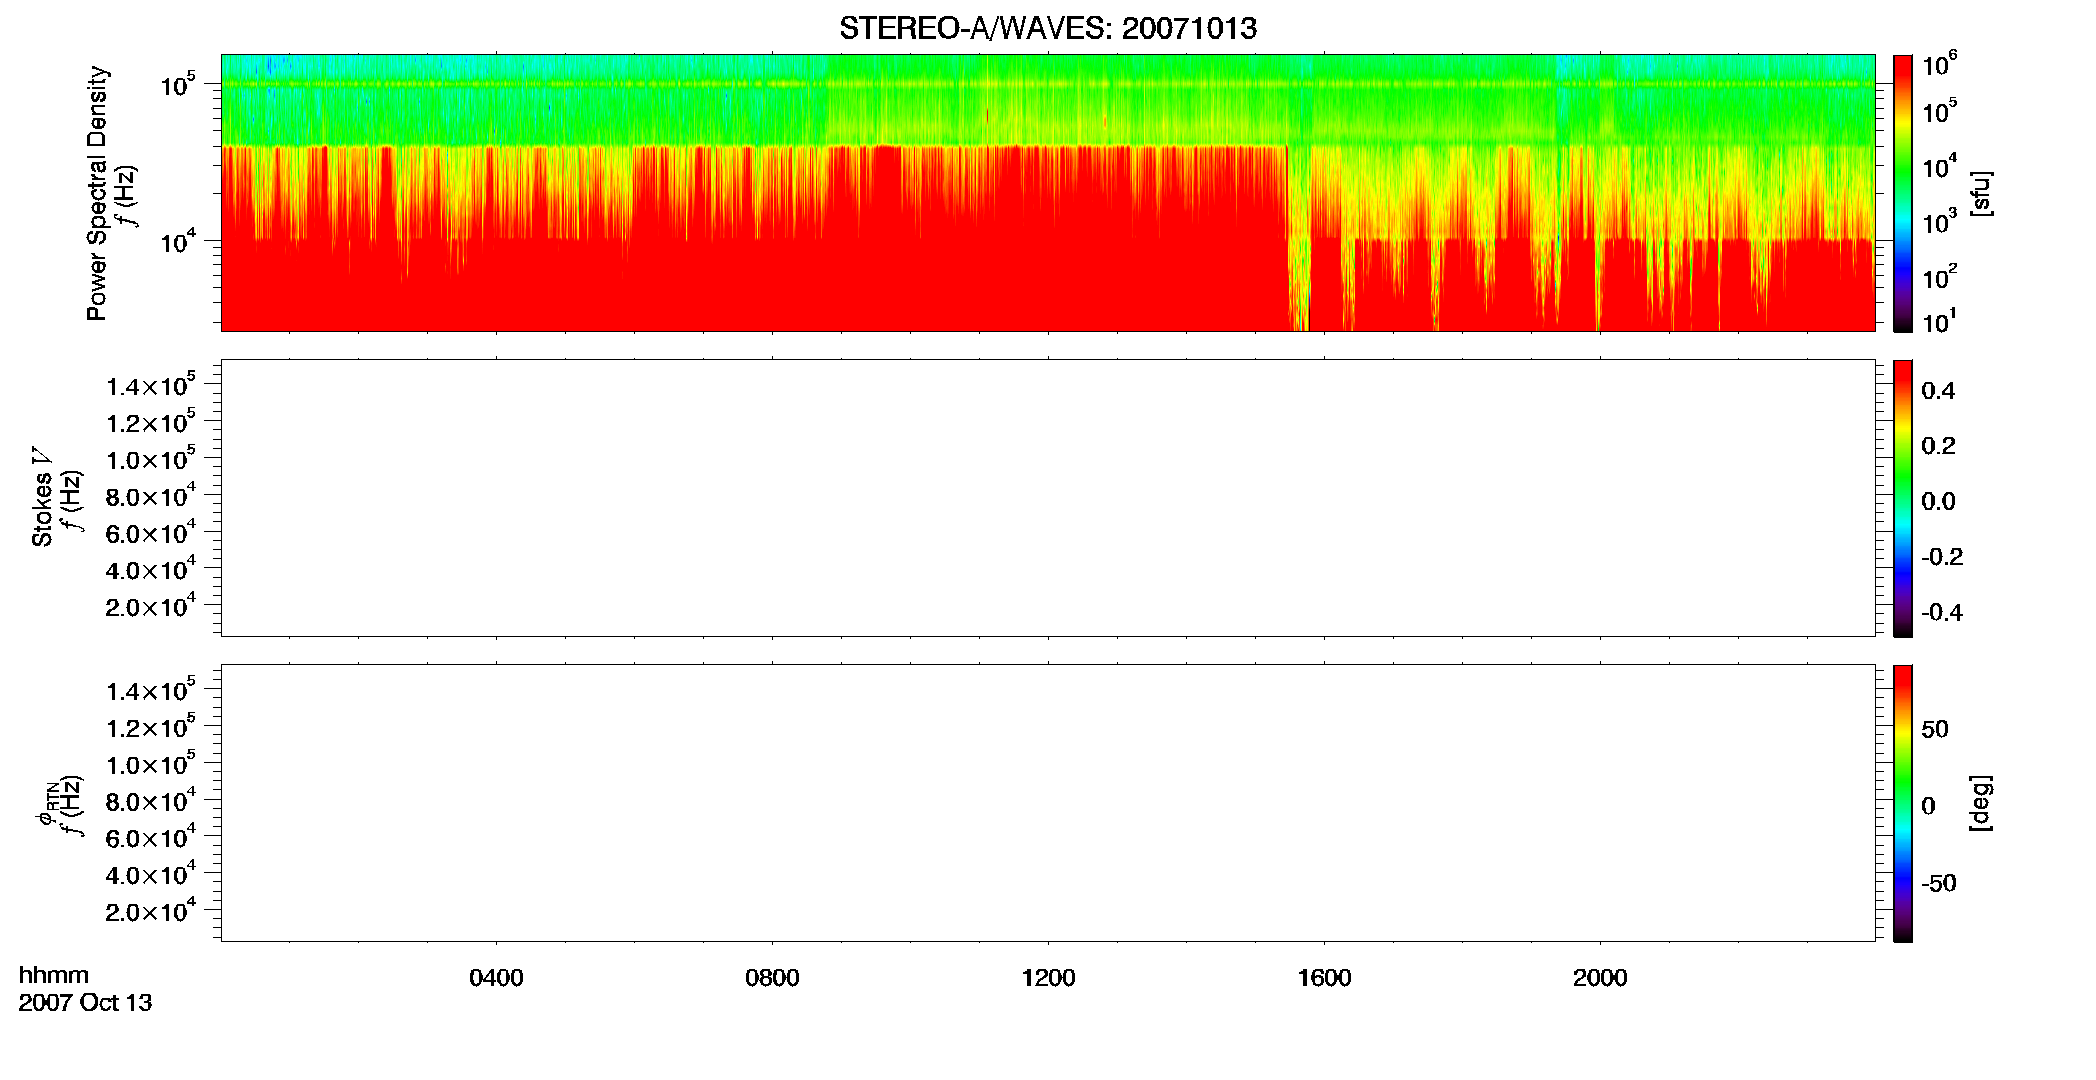This screenshot has height=1080, width=2096.
Task: Click the 2000 time axis label
Action: pos(1600,978)
